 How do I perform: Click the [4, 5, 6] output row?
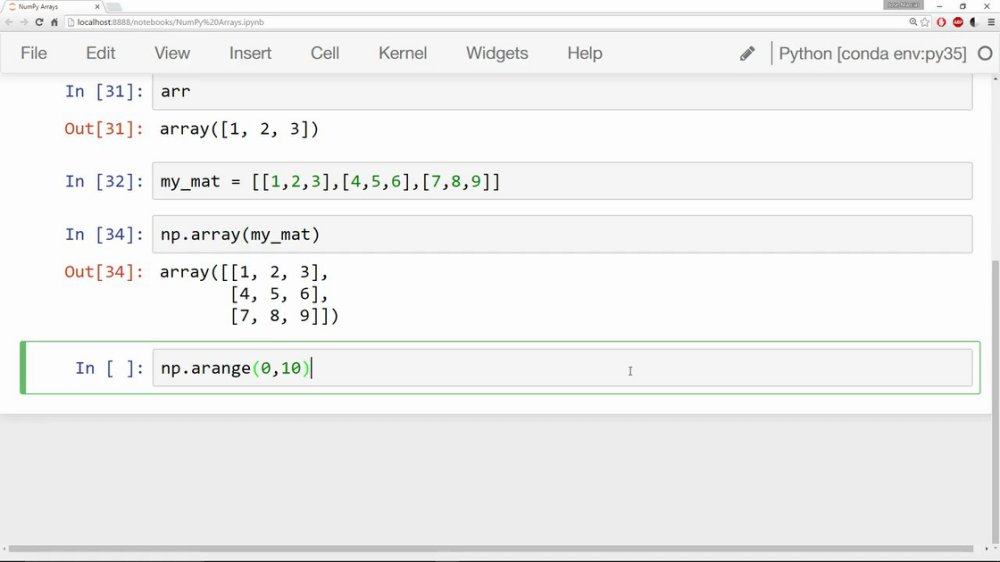click(x=279, y=294)
